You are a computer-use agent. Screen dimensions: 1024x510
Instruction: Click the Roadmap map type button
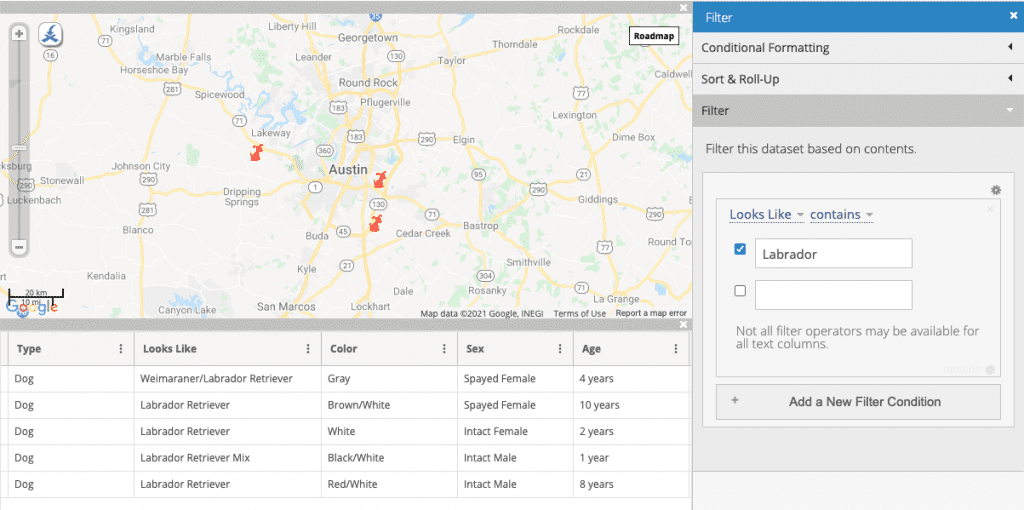coord(653,36)
